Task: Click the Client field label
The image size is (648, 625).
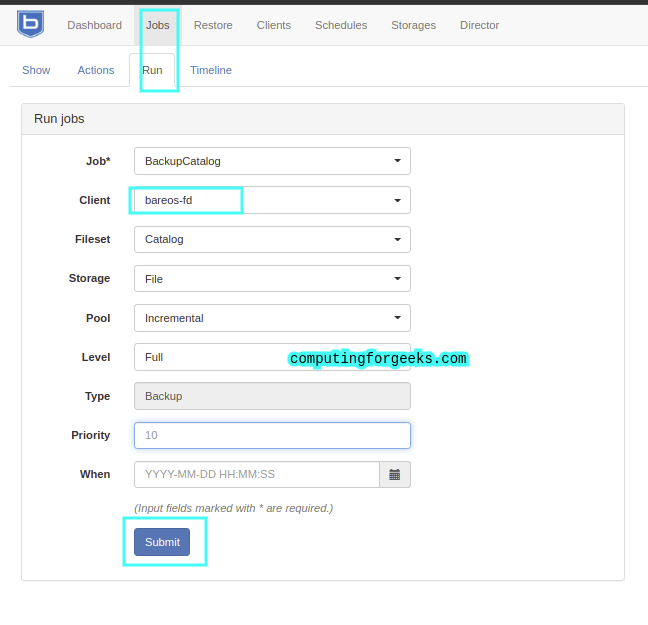Action: coord(95,200)
